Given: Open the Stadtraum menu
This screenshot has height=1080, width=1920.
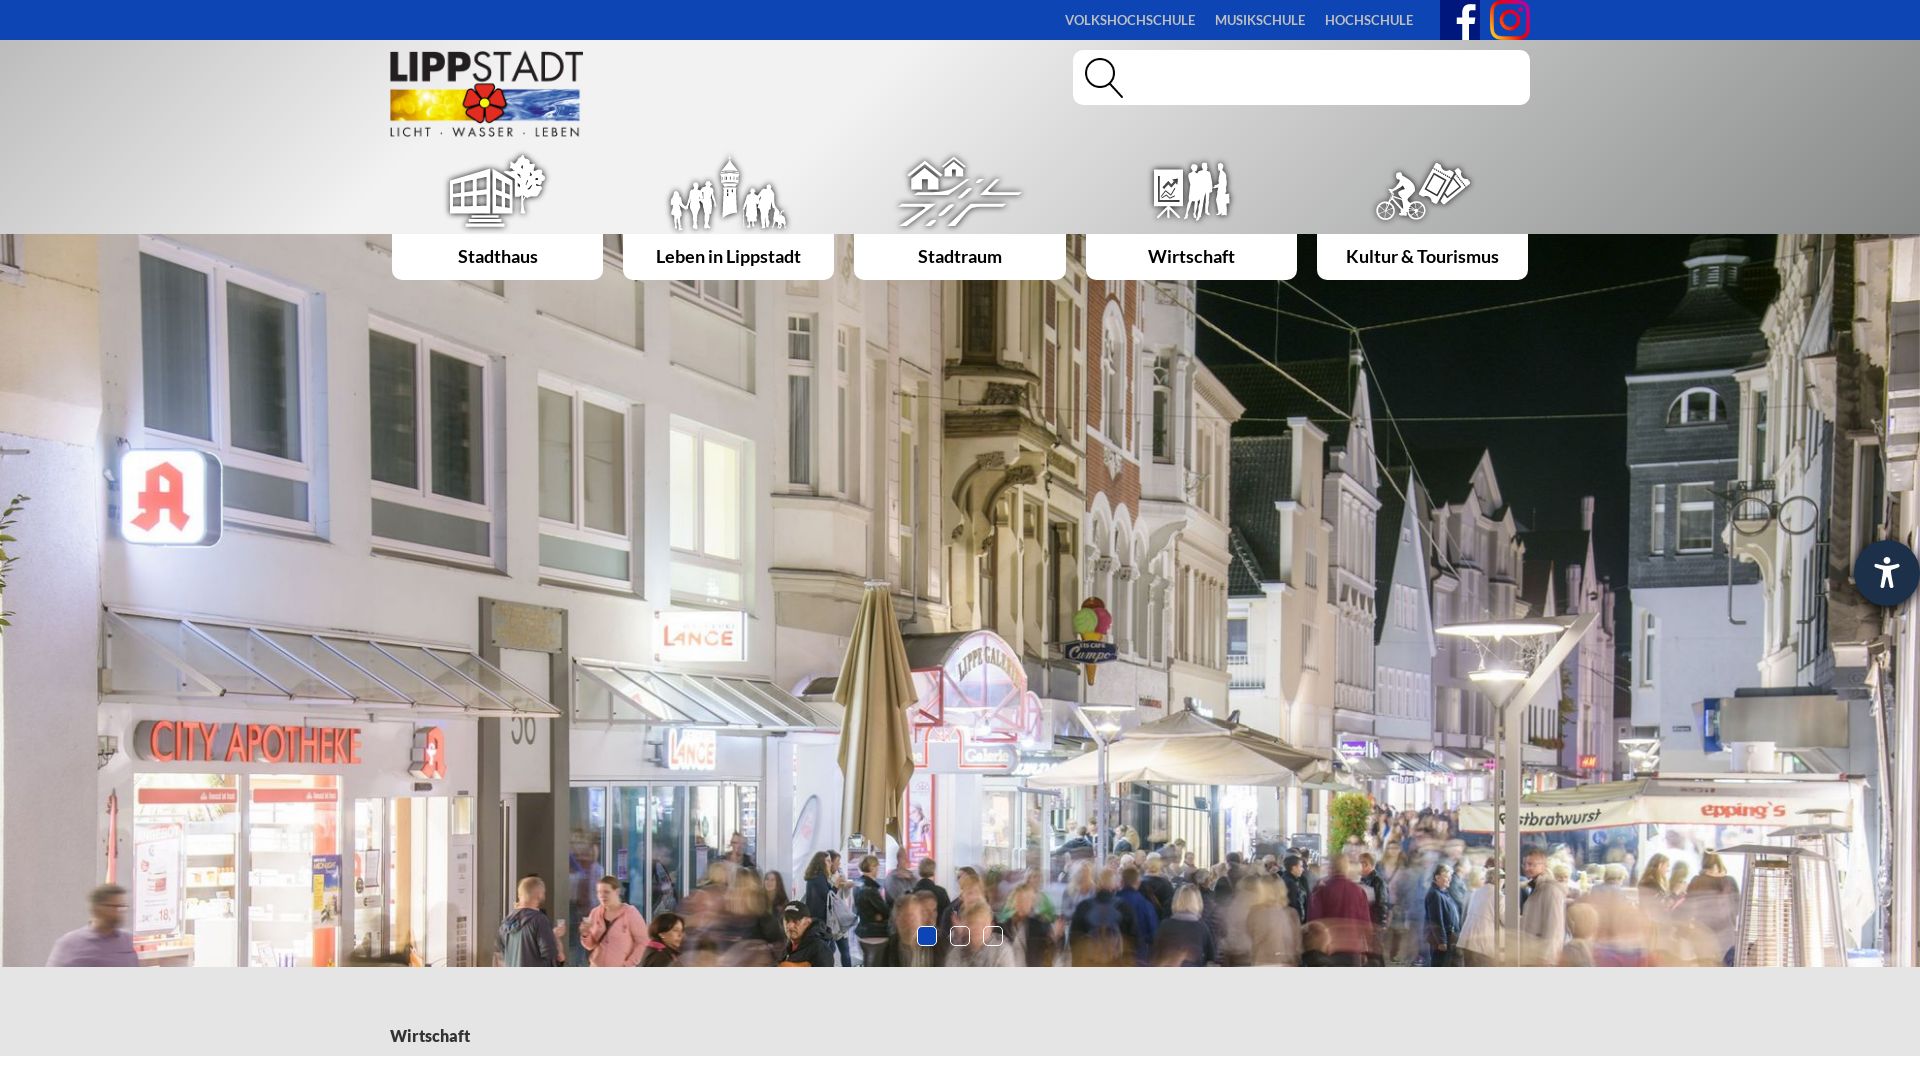Looking at the screenshot, I should tap(959, 257).
